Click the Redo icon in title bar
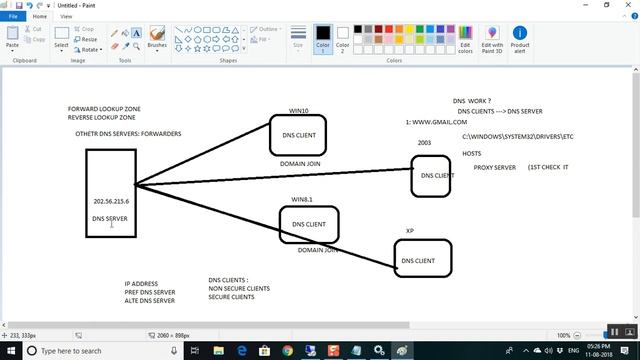Viewport: 640px width, 360px height. pyautogui.click(x=40, y=5)
